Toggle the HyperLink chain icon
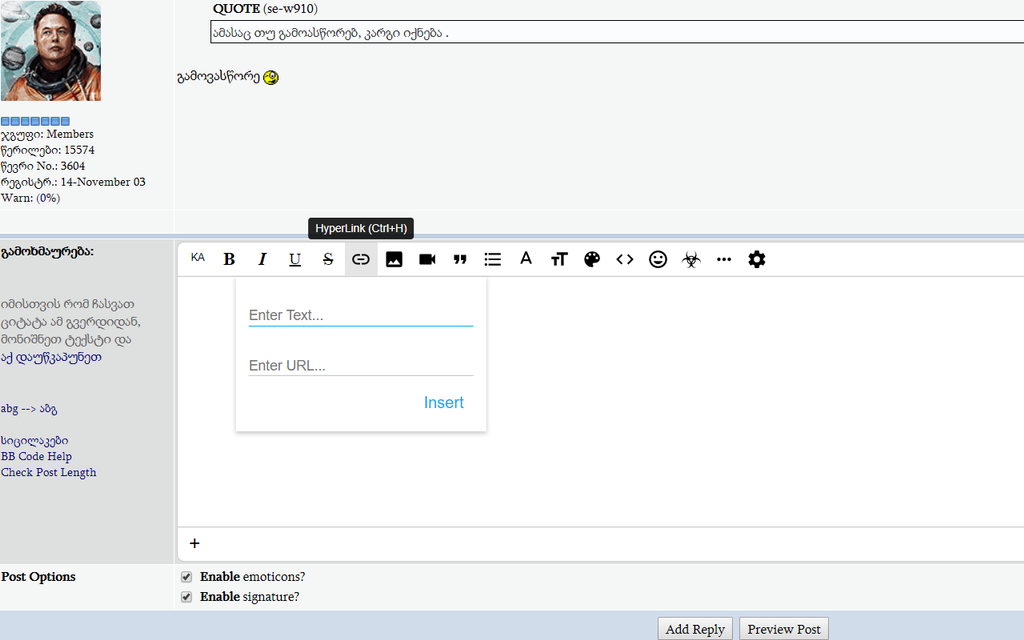 pyautogui.click(x=361, y=259)
